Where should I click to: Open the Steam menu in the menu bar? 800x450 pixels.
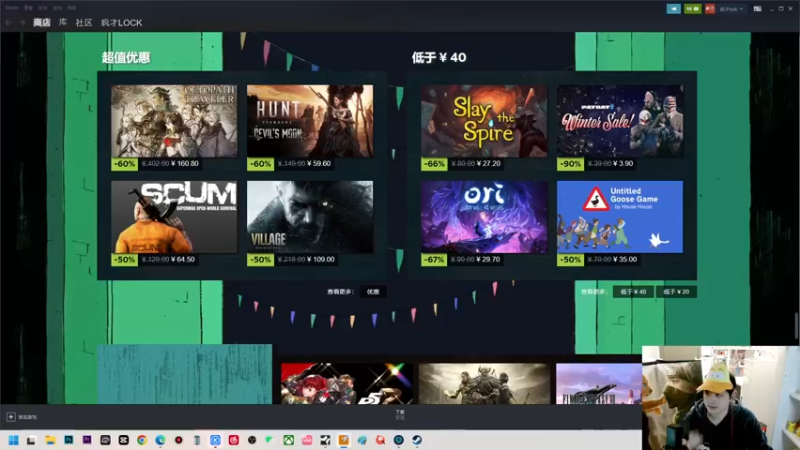[12, 8]
